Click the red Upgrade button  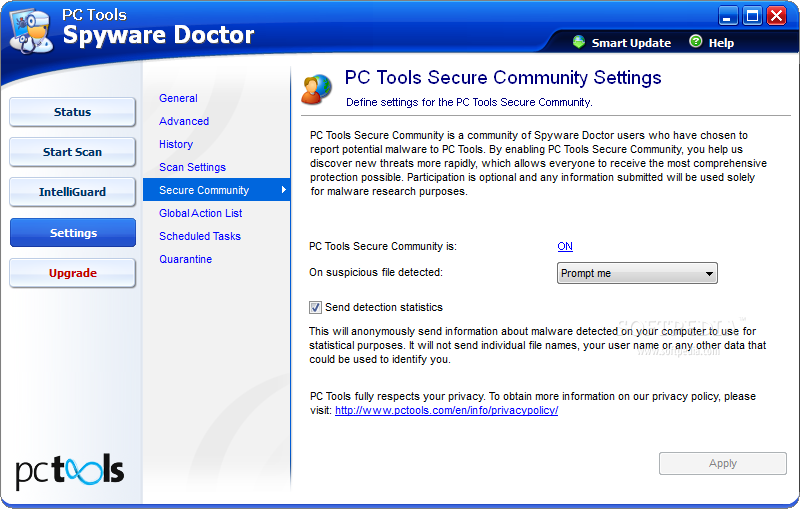coord(72,273)
